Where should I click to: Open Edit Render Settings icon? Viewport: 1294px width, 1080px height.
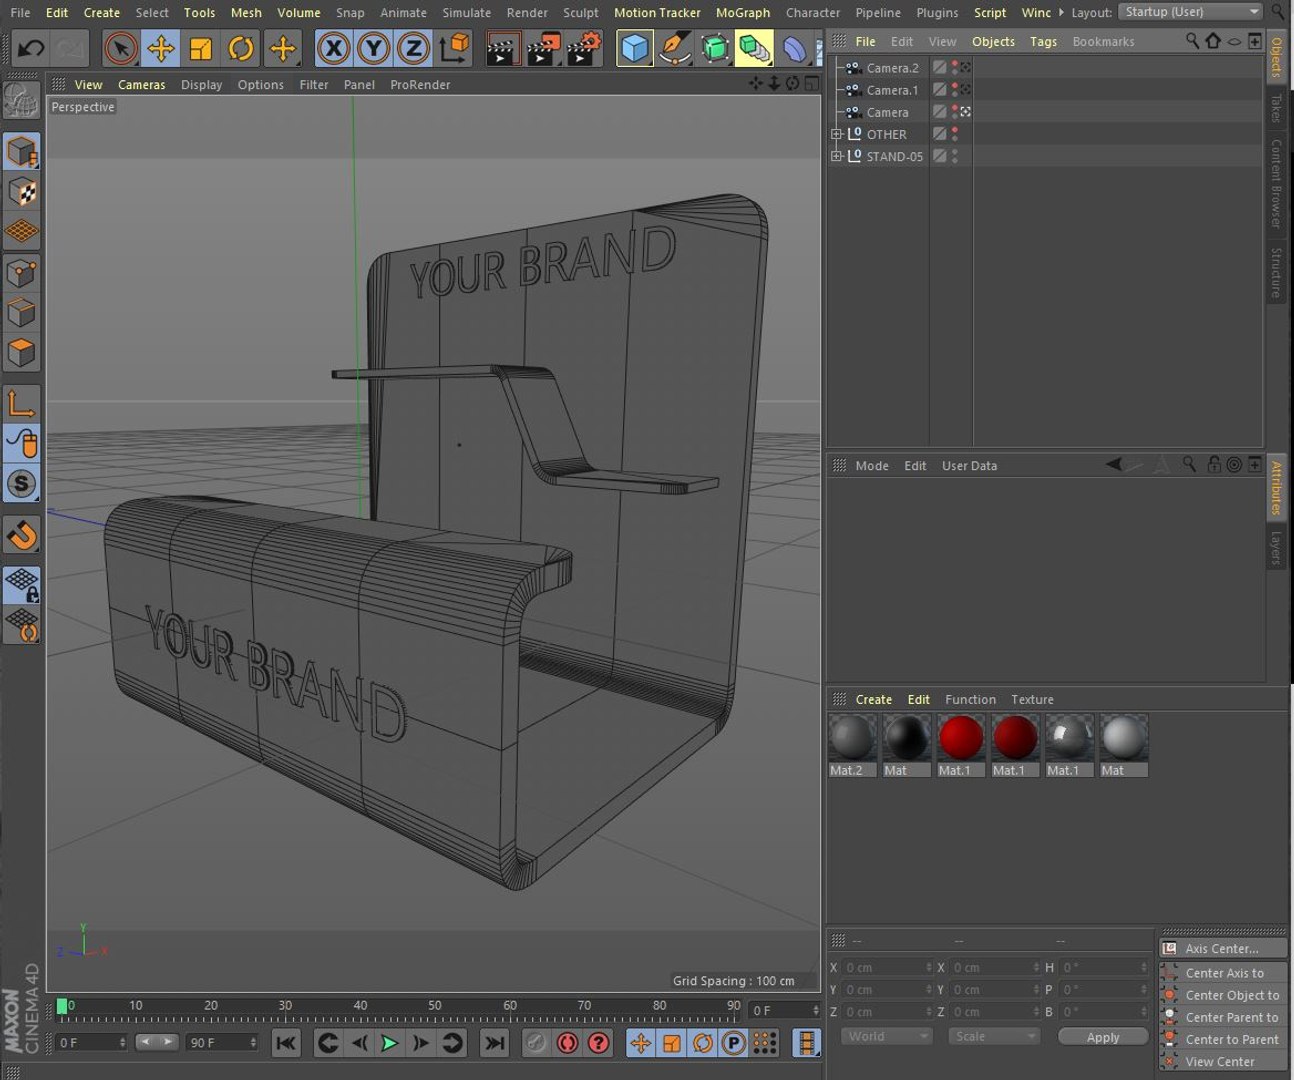(585, 48)
